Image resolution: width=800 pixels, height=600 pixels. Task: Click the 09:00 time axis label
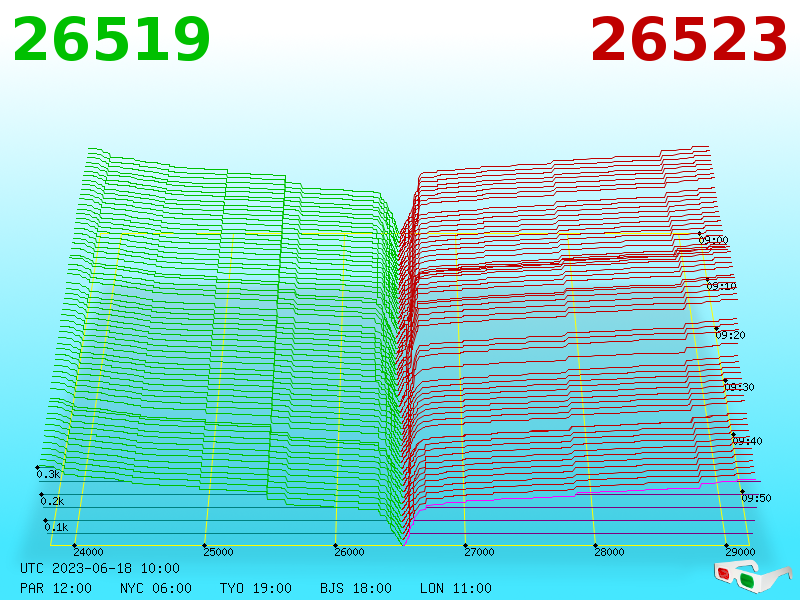[x=713, y=240]
